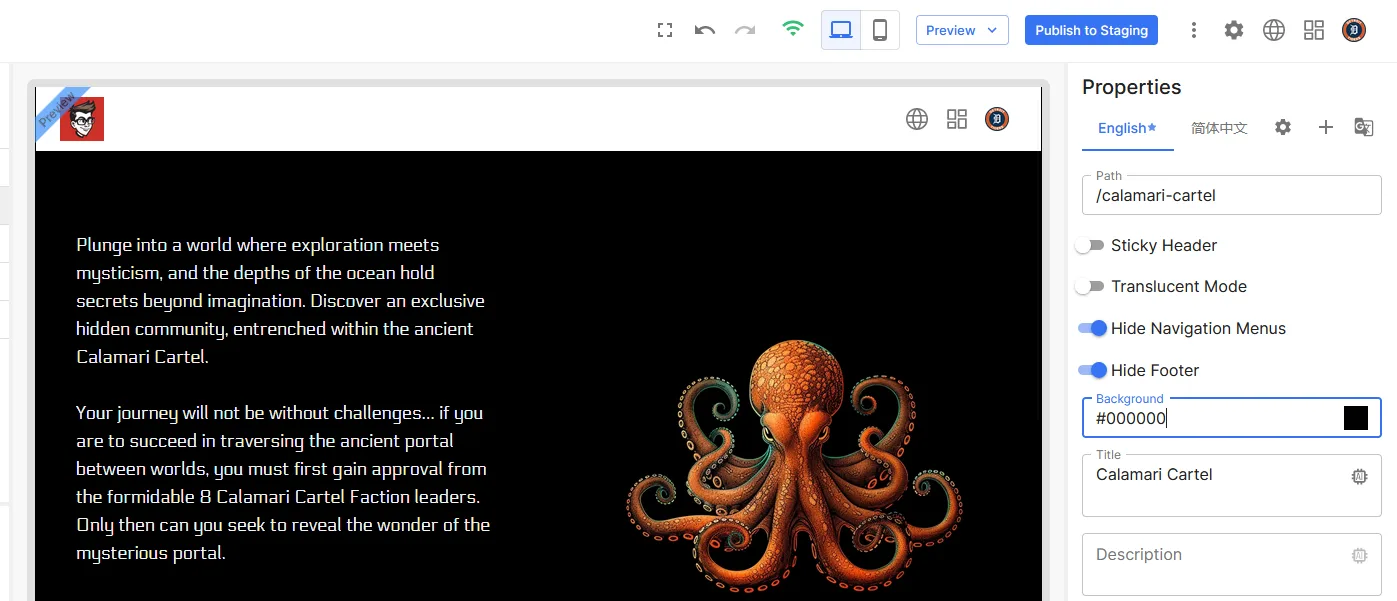Open the dashboard grid icon in top toolbar

coord(1314,30)
